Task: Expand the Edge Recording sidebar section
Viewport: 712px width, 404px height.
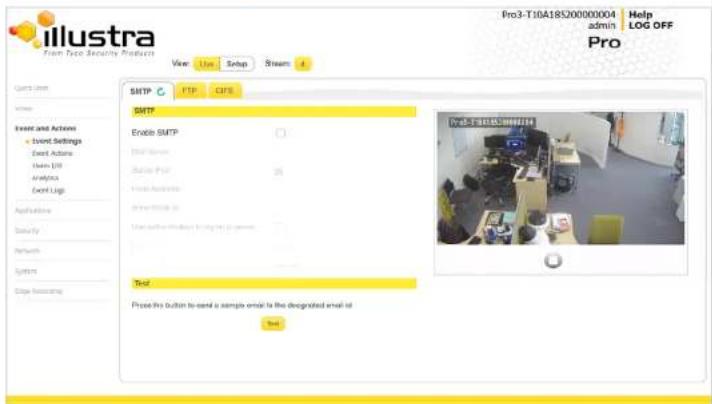Action: [x=39, y=291]
